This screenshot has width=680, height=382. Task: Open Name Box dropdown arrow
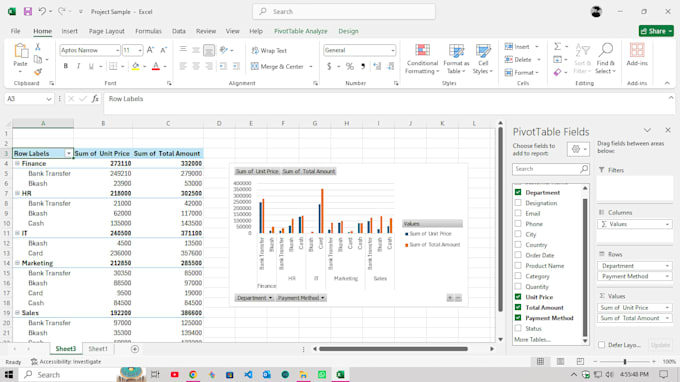[x=49, y=99]
